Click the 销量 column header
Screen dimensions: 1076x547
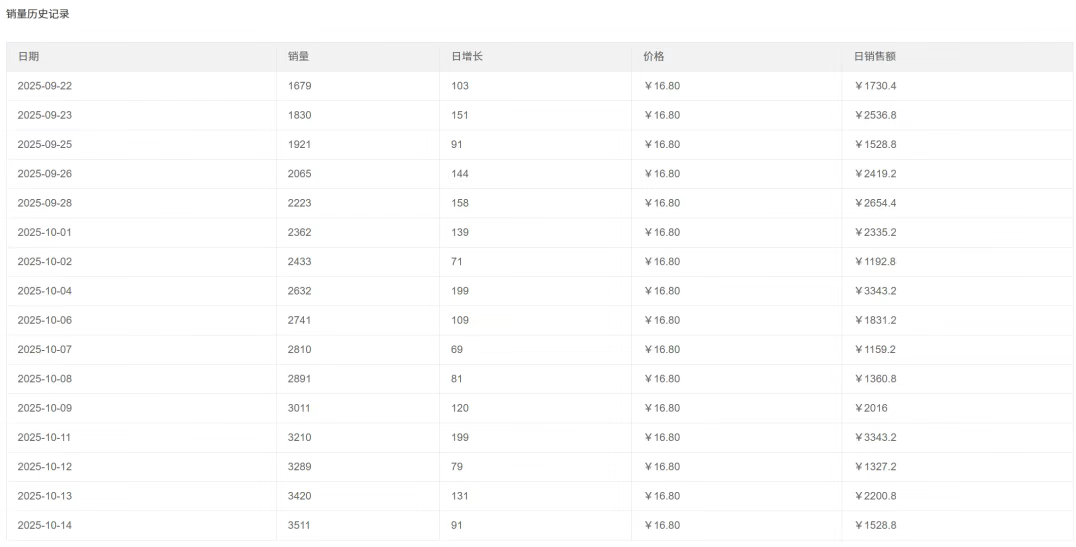pos(298,57)
